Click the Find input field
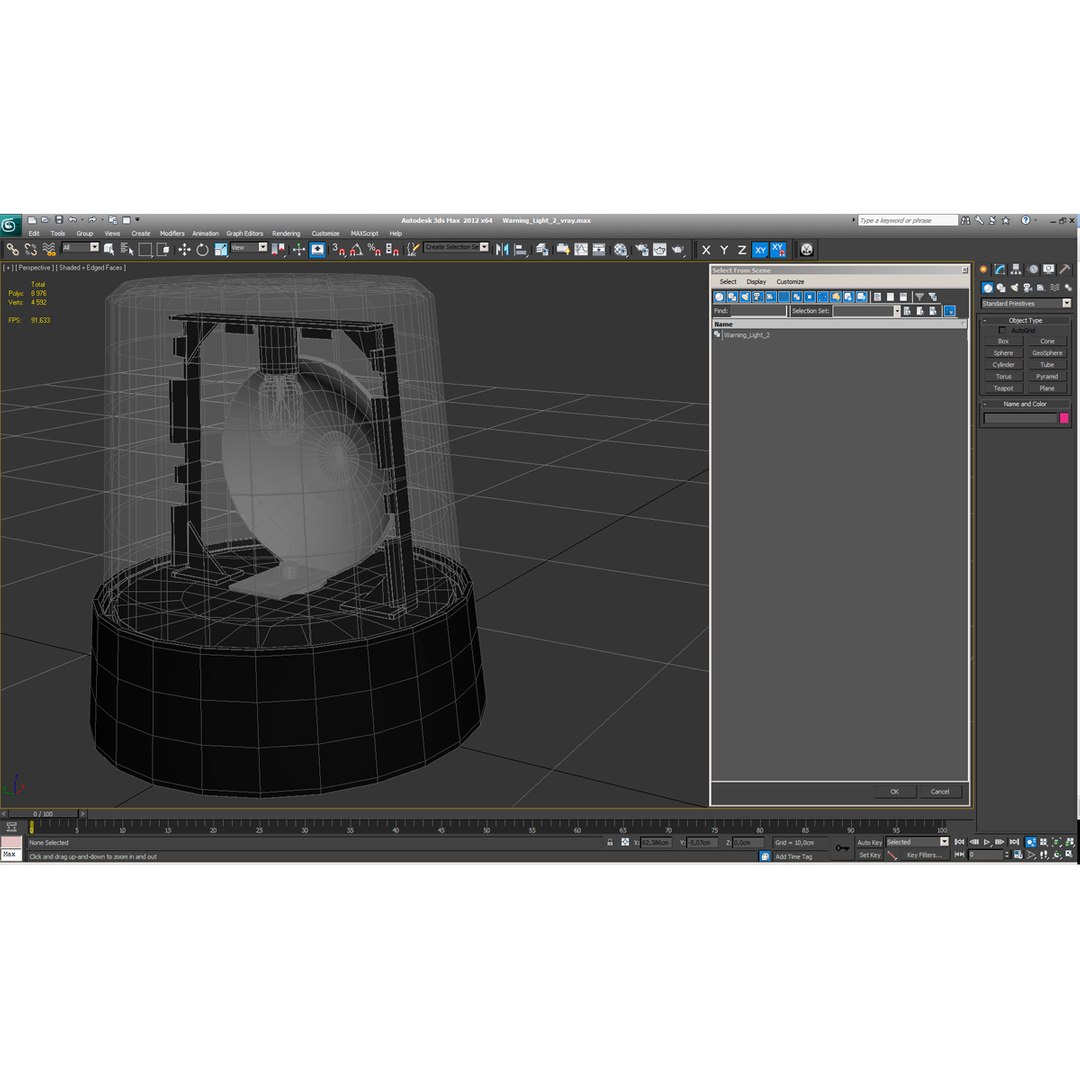This screenshot has height=1080, width=1080. pyautogui.click(x=758, y=311)
